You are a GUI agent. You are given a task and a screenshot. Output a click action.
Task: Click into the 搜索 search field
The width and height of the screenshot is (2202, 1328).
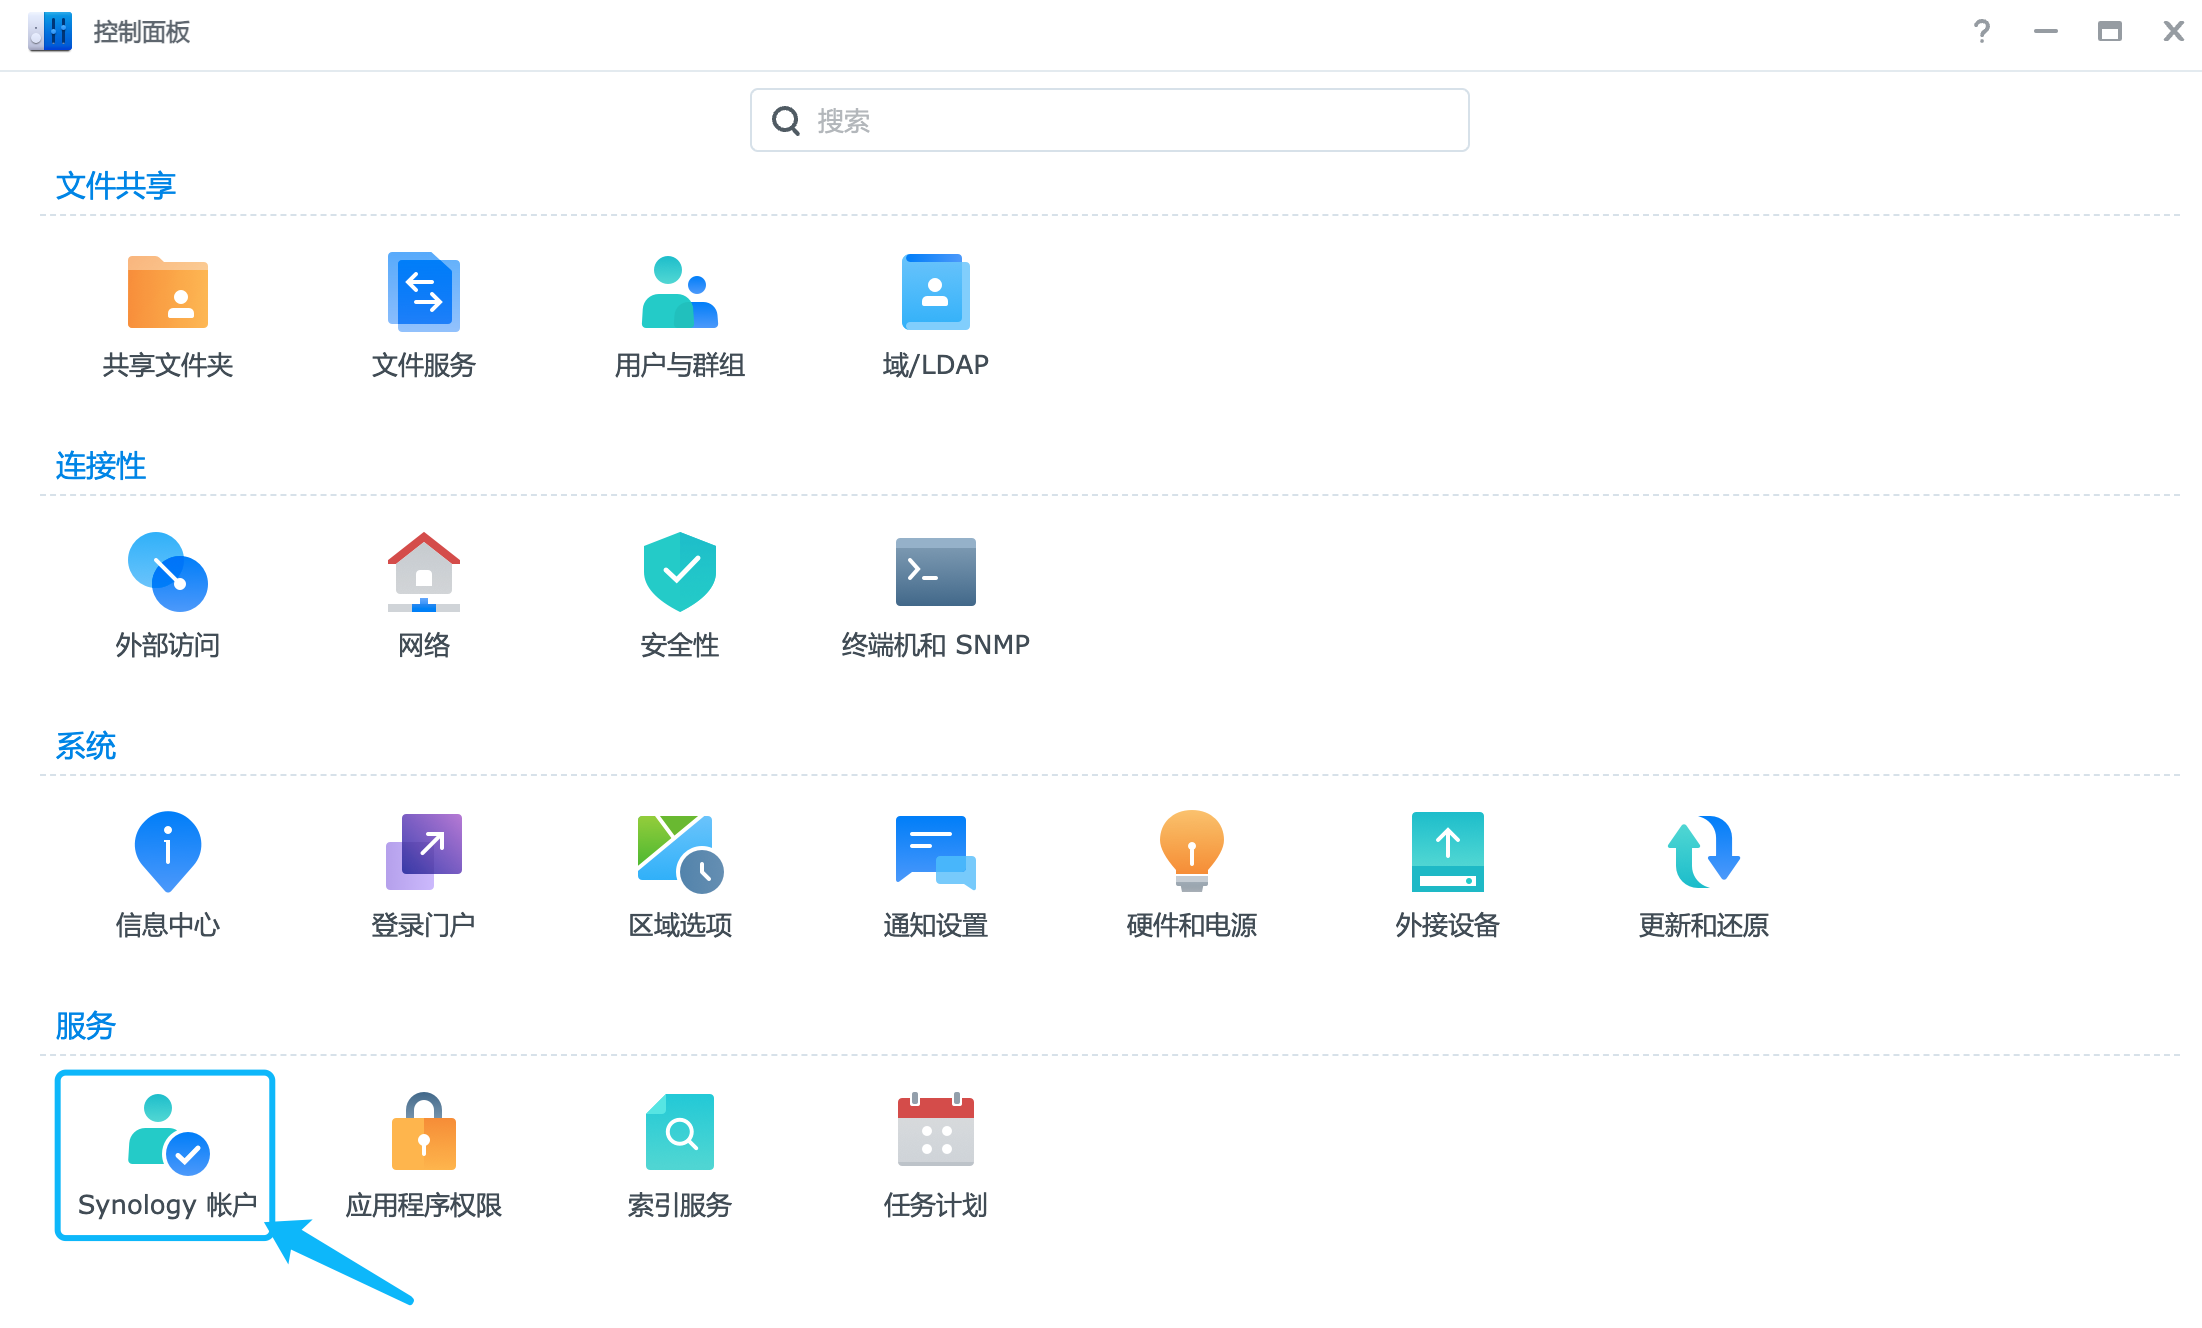(x=1110, y=120)
